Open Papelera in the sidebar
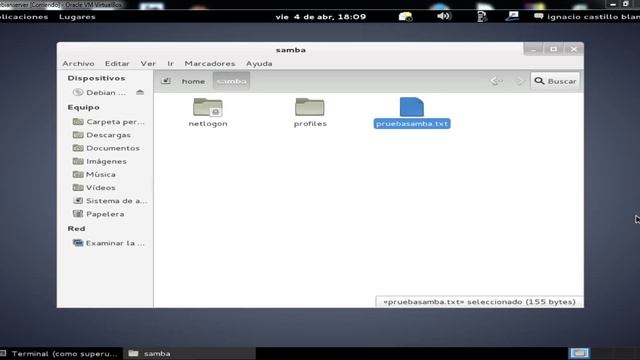Viewport: 640px width, 360px height. pos(98,214)
